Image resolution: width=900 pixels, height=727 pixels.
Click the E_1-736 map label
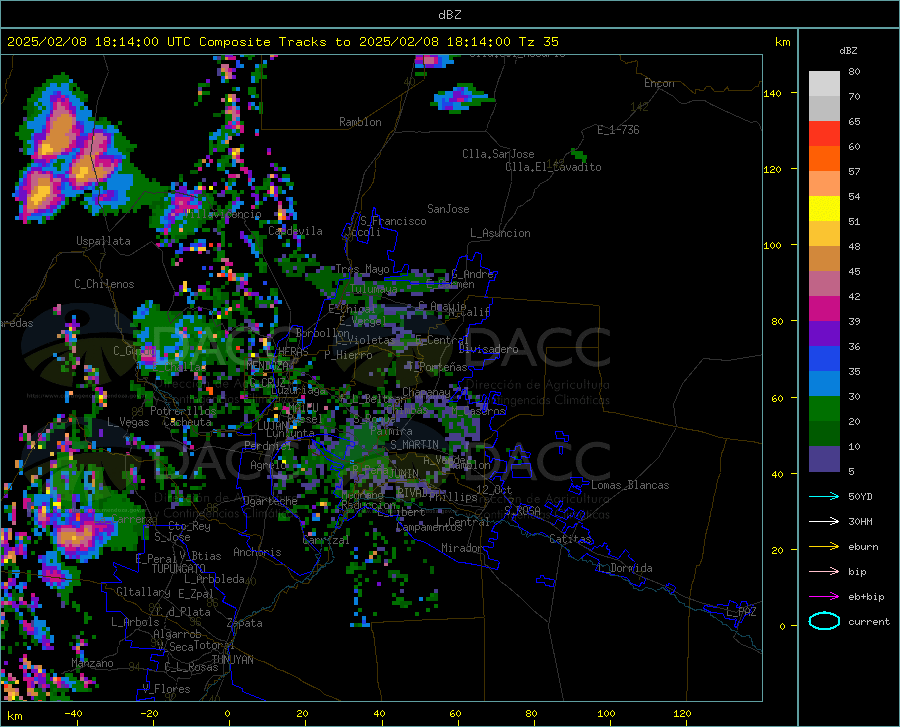618,130
